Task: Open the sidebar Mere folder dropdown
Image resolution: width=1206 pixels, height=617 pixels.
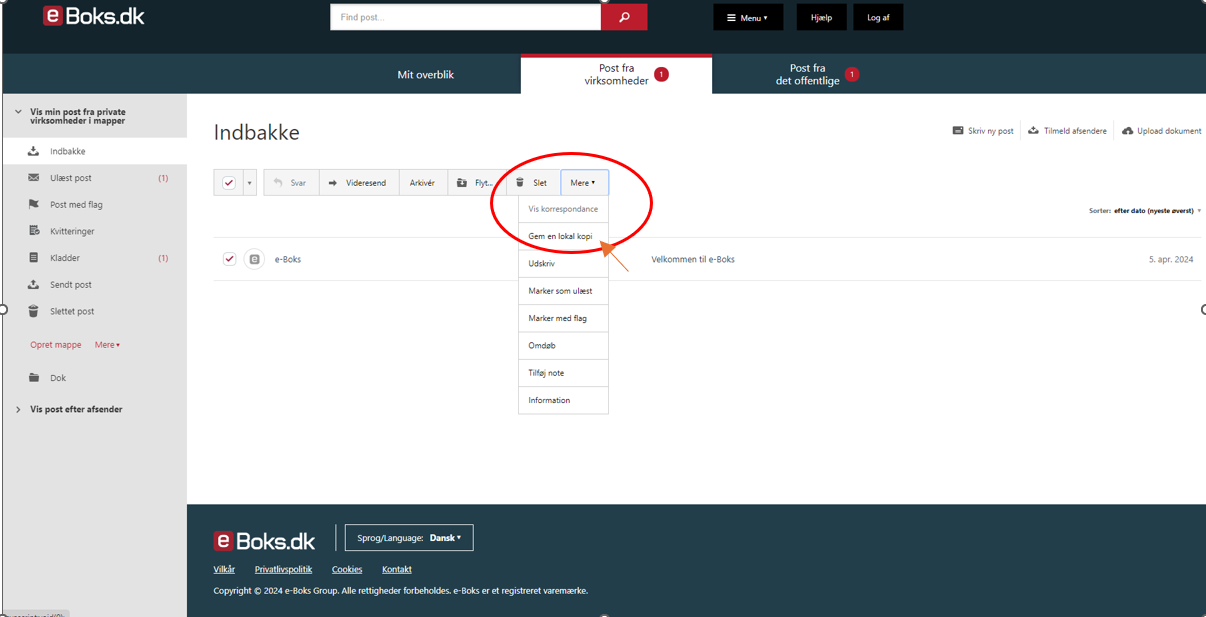Action: point(108,345)
